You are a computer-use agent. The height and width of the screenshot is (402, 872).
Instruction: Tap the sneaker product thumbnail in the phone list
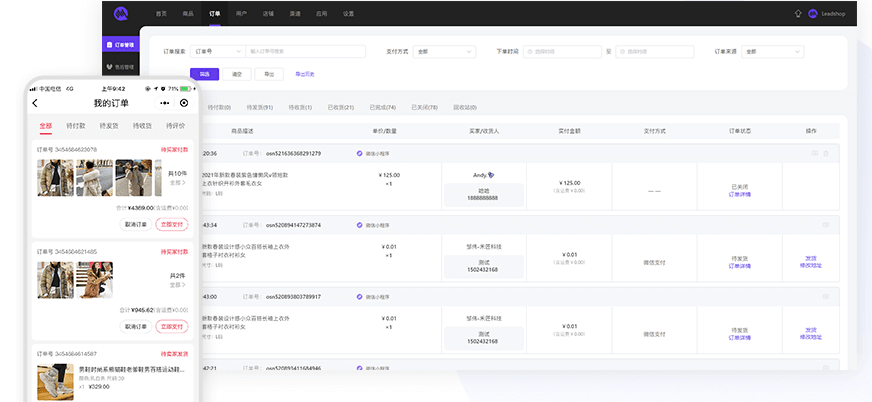pos(56,382)
